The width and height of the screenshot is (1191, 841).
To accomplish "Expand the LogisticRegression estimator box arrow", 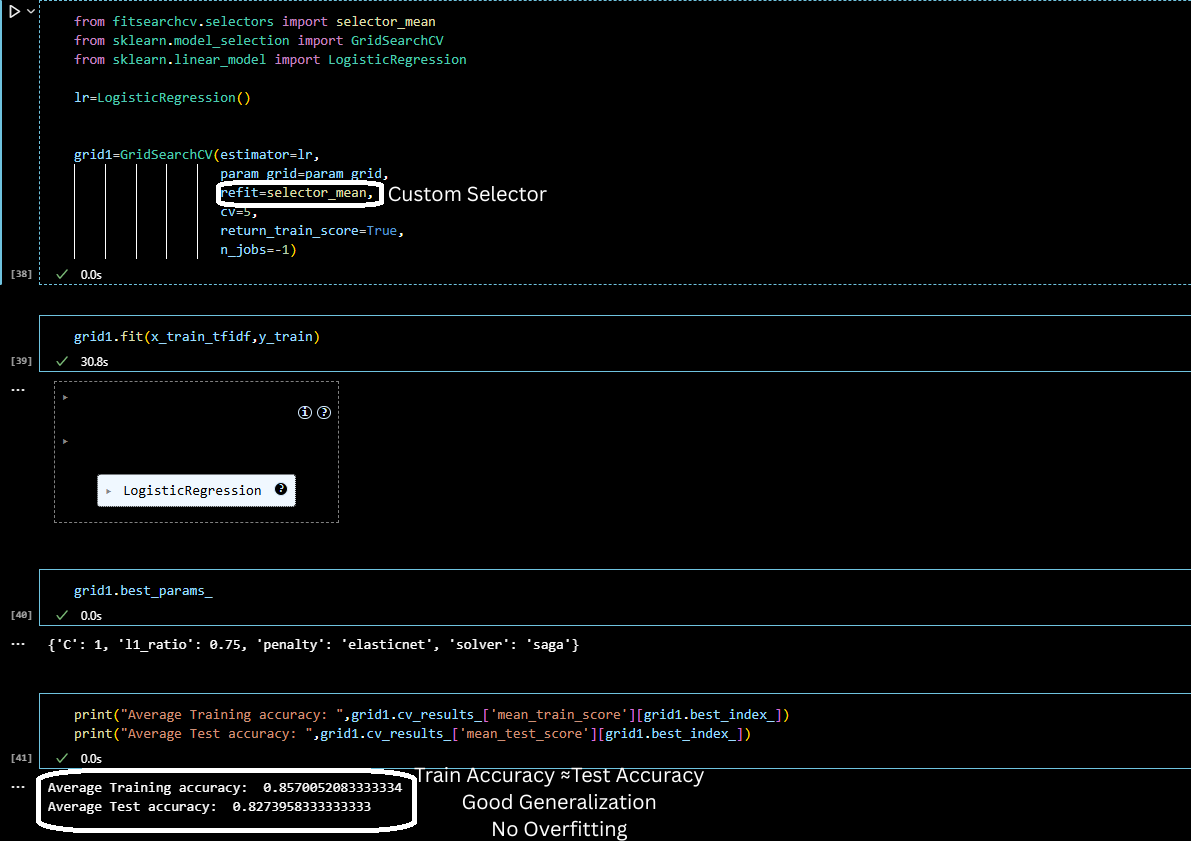I will coord(109,492).
